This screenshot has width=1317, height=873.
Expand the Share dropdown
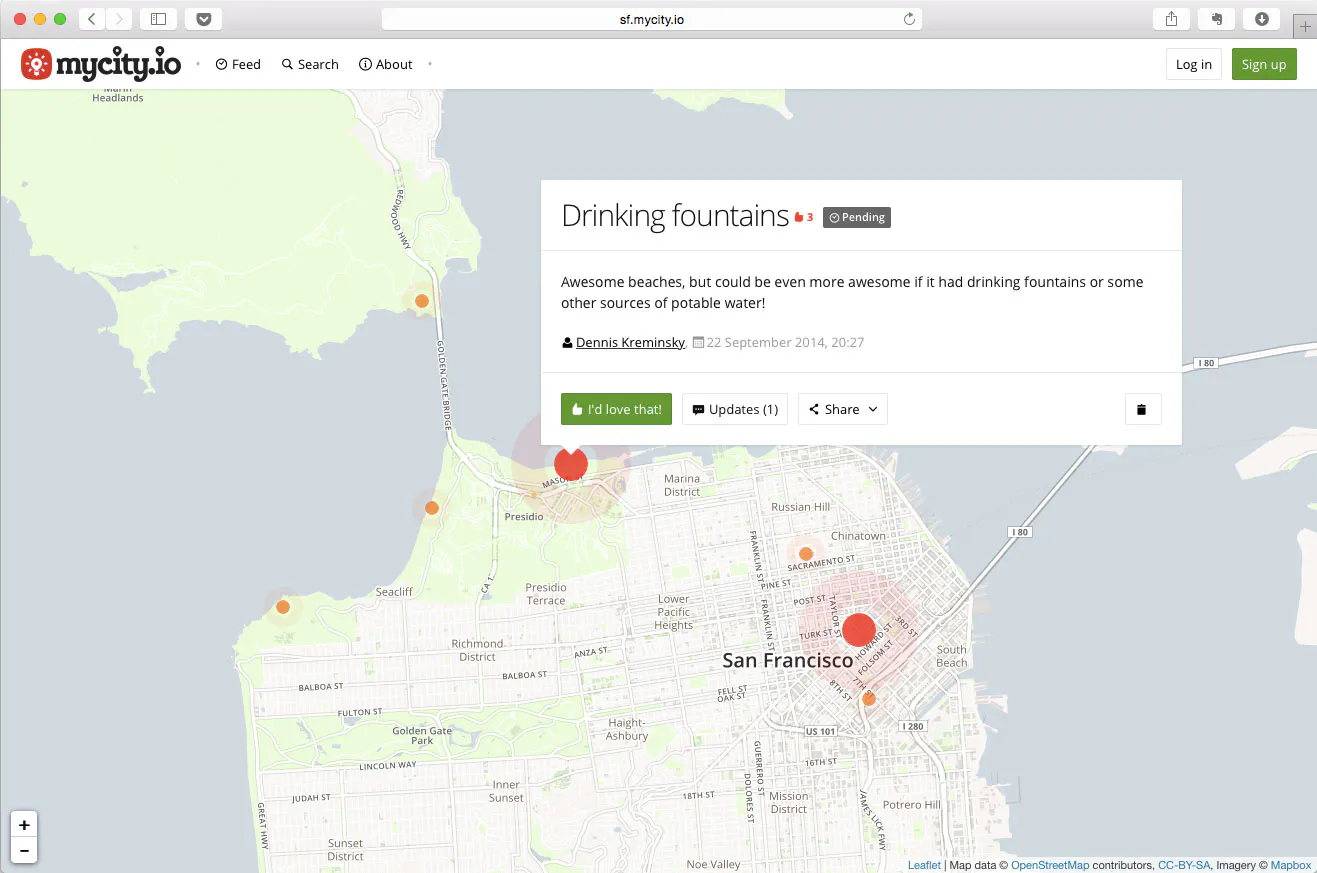coord(843,409)
